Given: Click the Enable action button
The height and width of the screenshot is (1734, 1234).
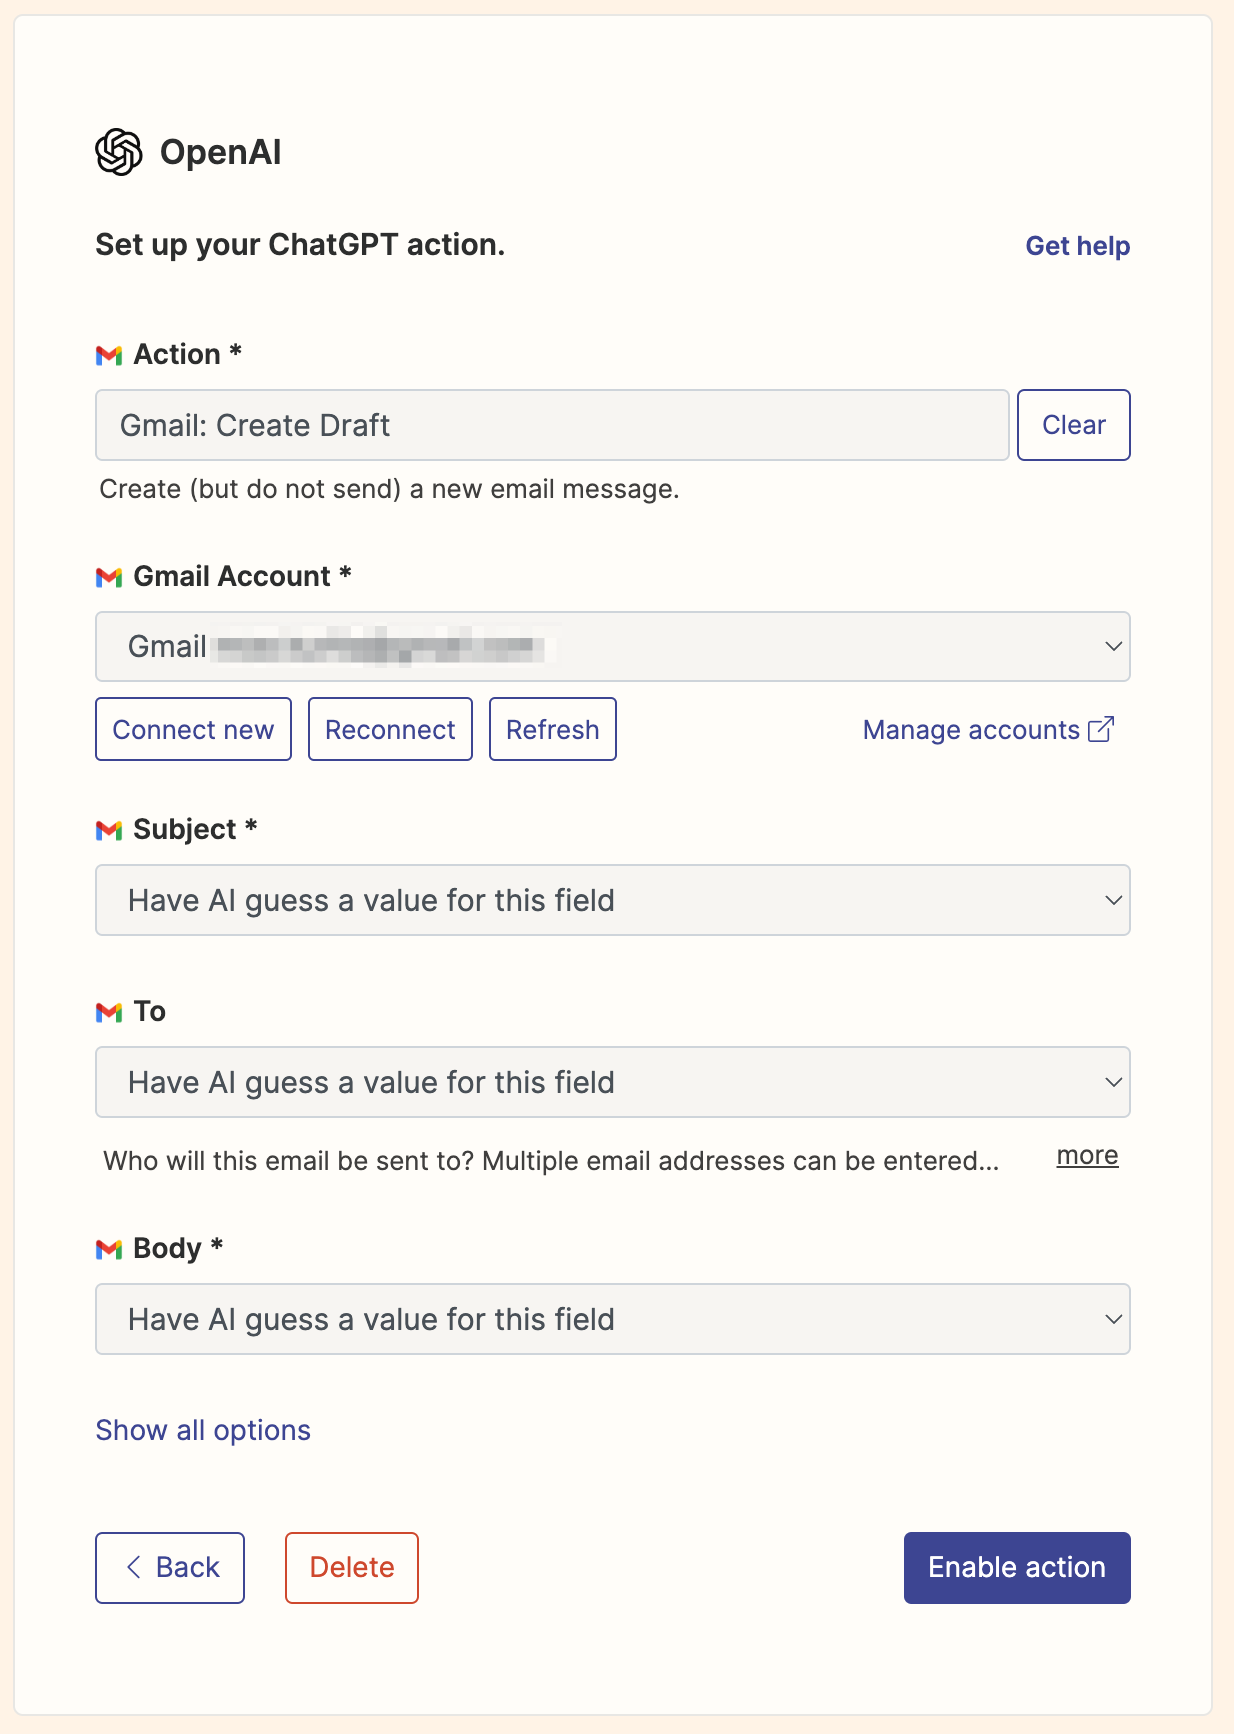Looking at the screenshot, I should (x=1016, y=1567).
